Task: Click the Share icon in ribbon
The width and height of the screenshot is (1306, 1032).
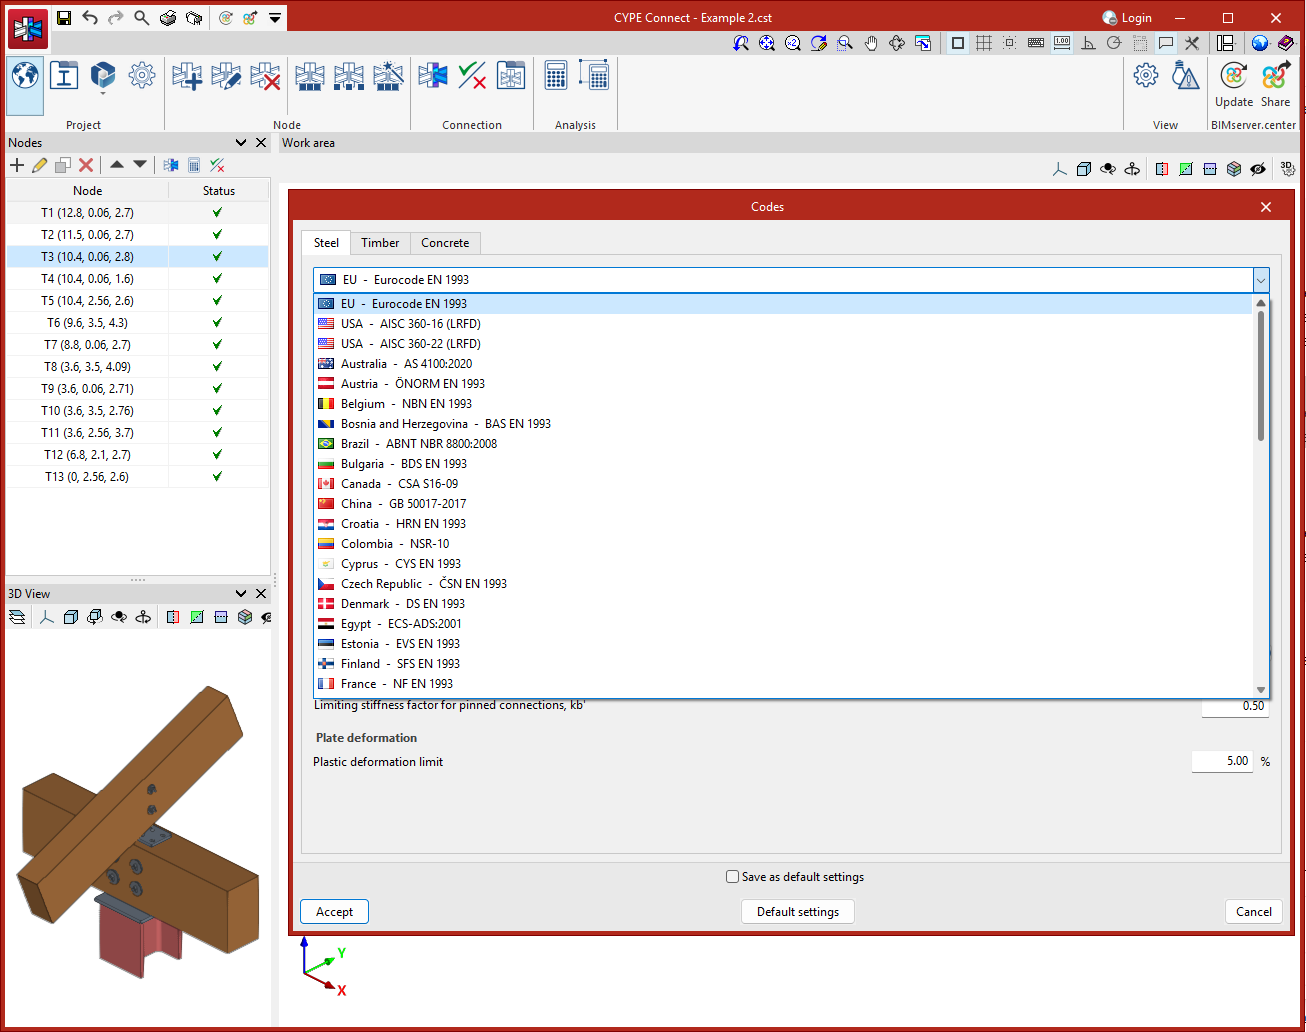Action: click(x=1275, y=84)
